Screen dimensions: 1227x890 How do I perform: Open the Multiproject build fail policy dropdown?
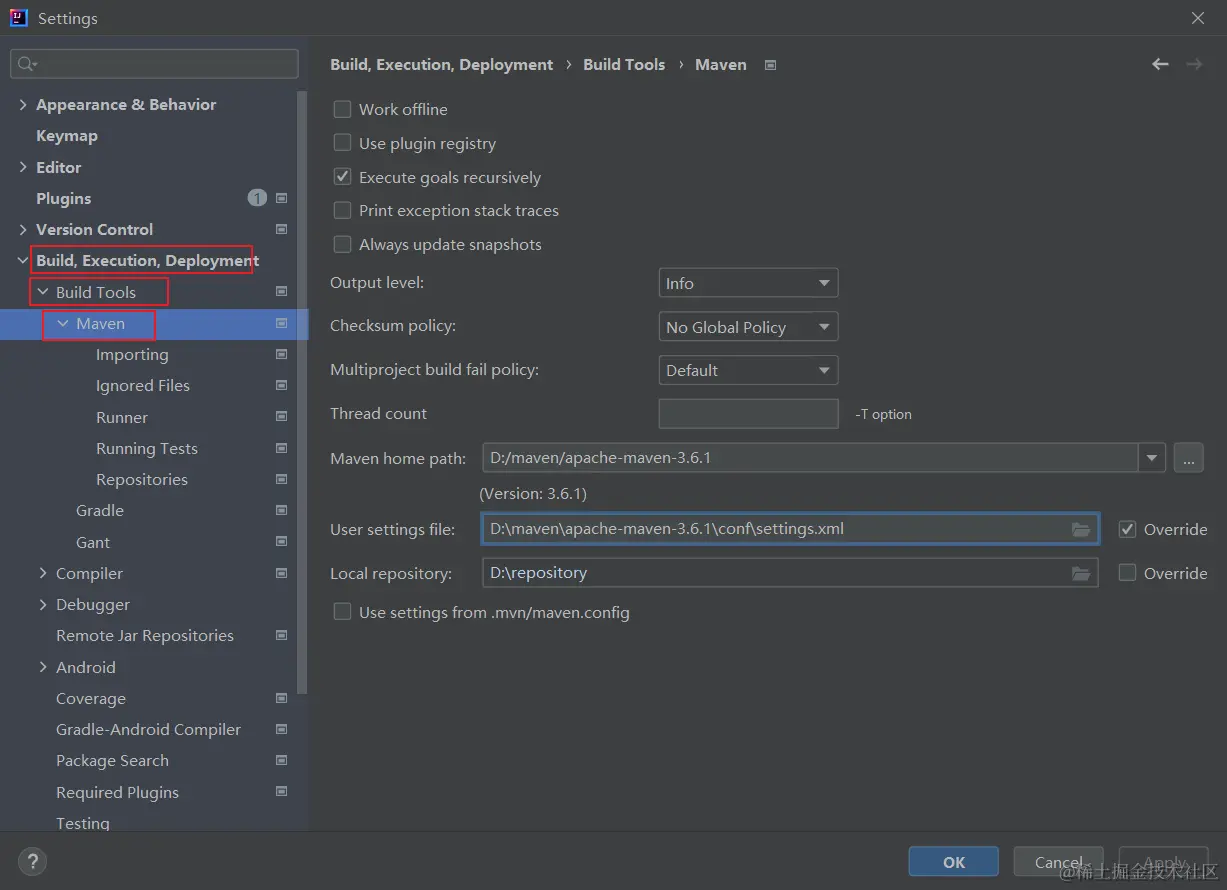(748, 370)
